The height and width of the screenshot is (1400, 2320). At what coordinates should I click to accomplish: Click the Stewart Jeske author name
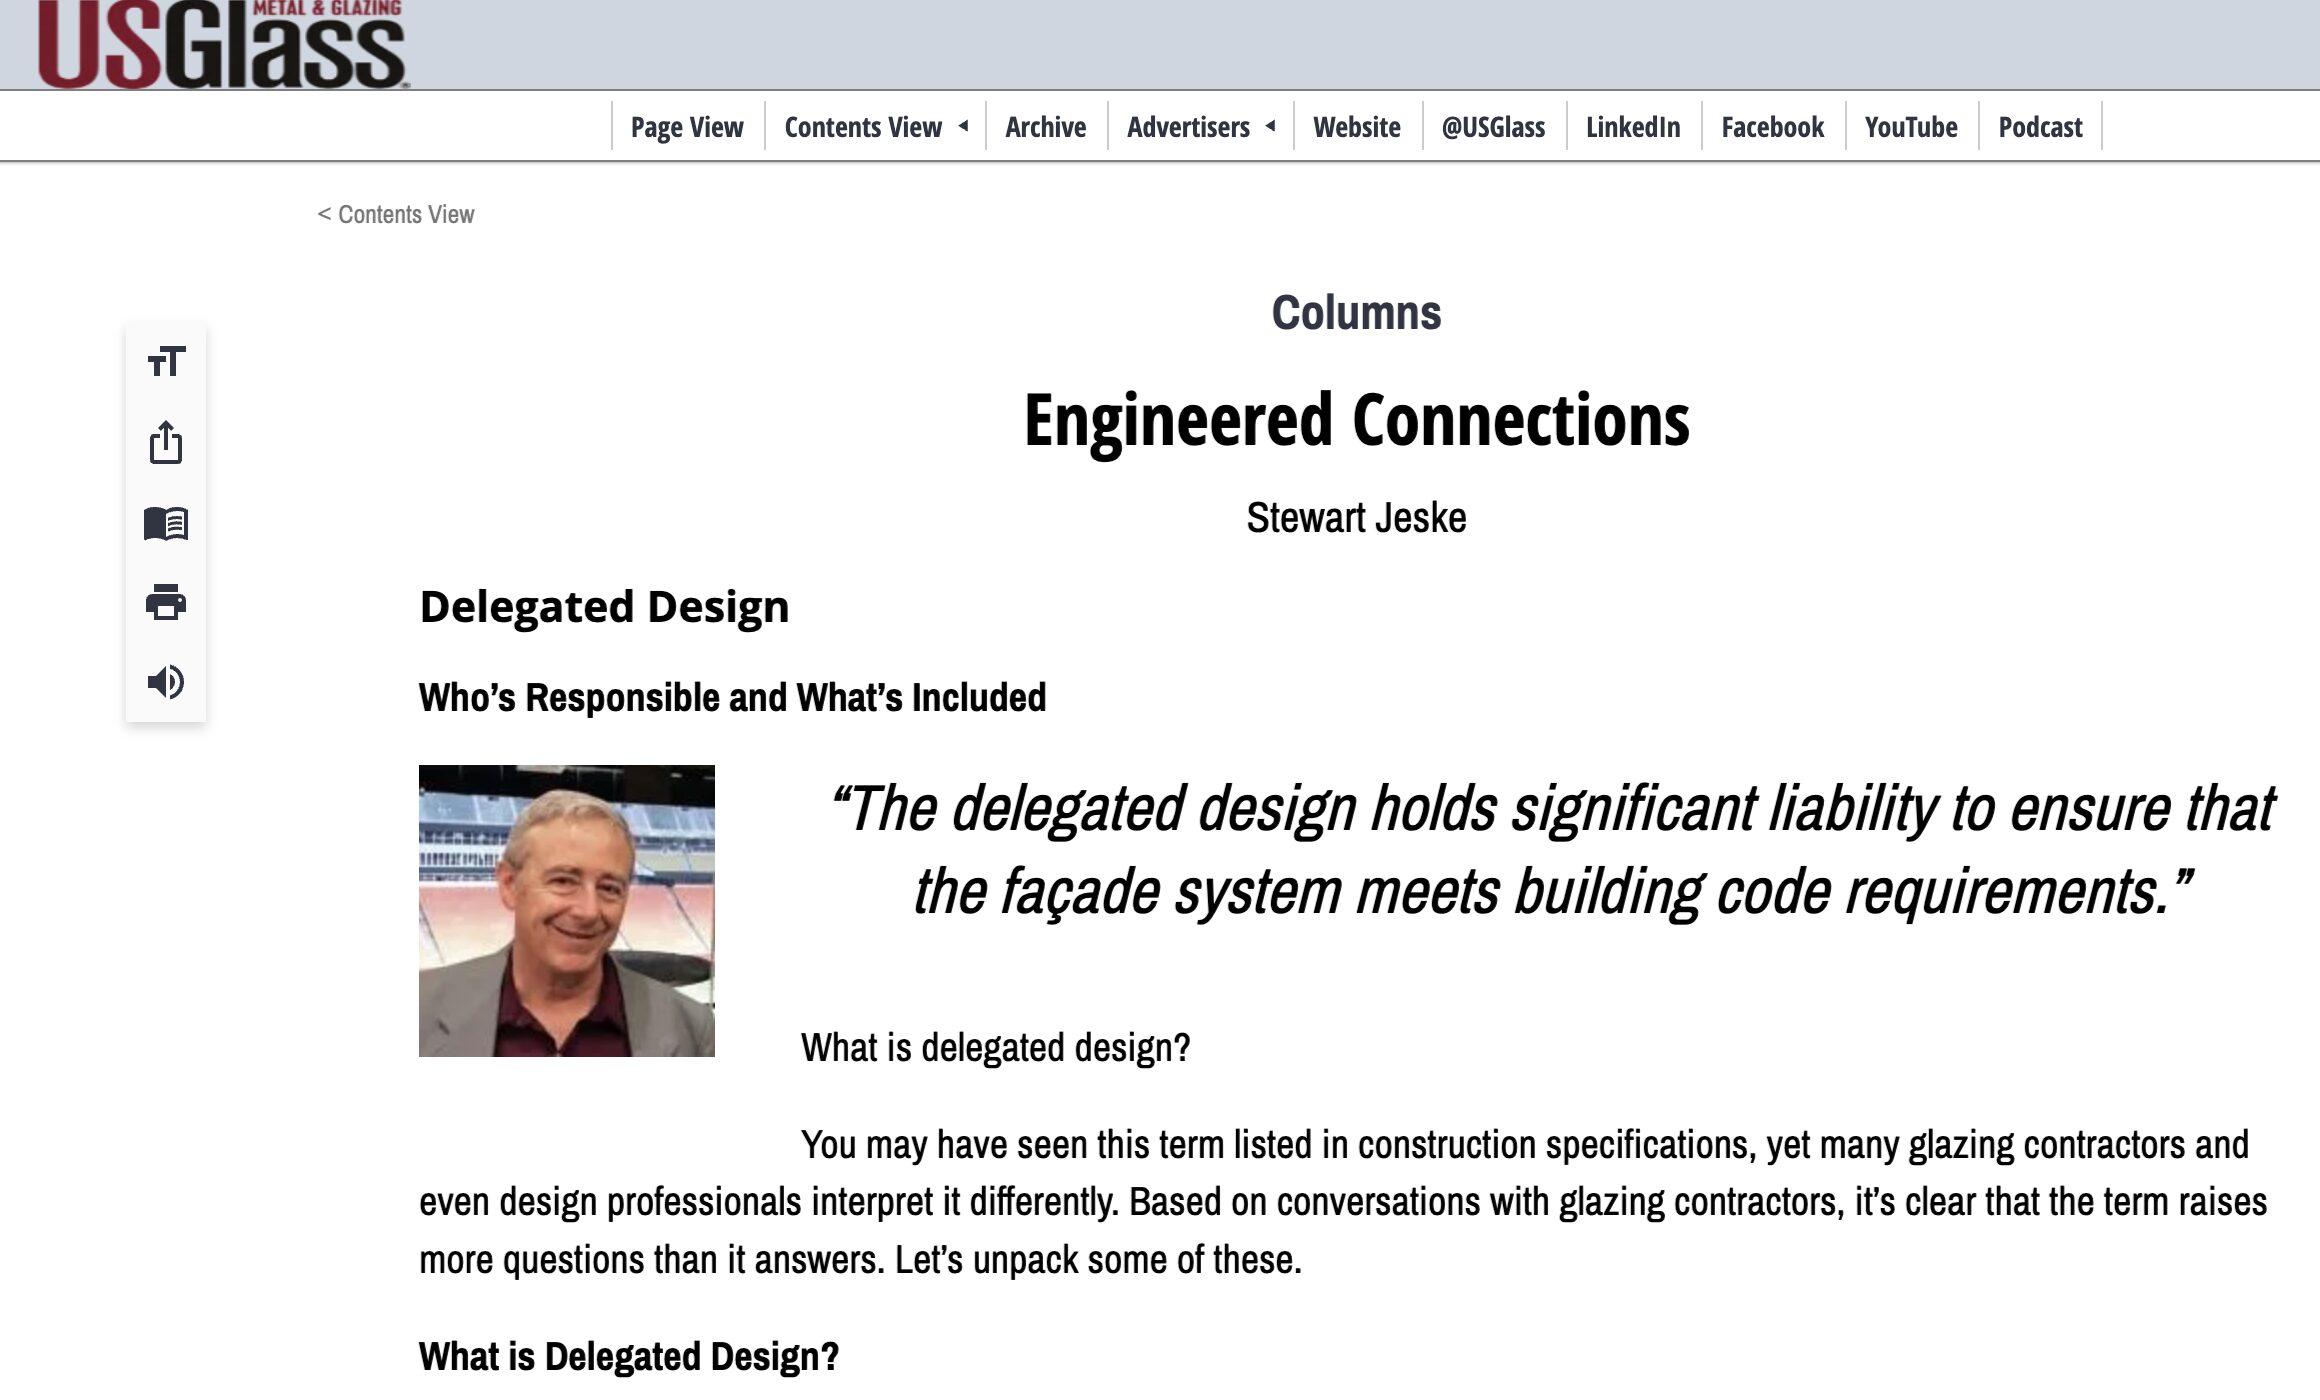coord(1356,518)
